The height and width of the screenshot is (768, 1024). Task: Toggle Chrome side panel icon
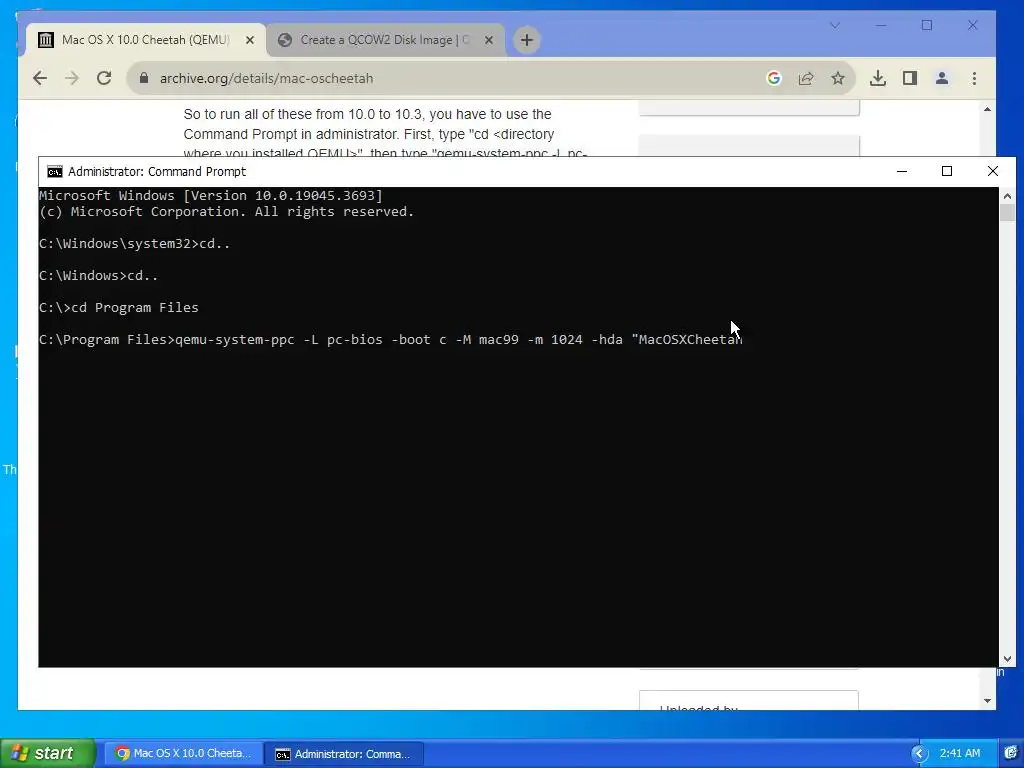pyautogui.click(x=910, y=78)
